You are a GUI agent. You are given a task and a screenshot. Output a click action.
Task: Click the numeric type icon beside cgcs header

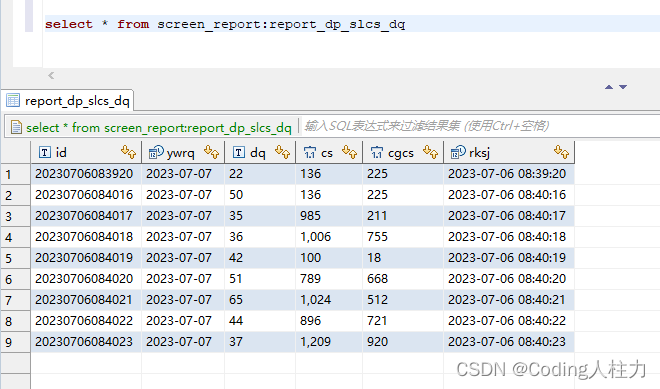coord(377,152)
